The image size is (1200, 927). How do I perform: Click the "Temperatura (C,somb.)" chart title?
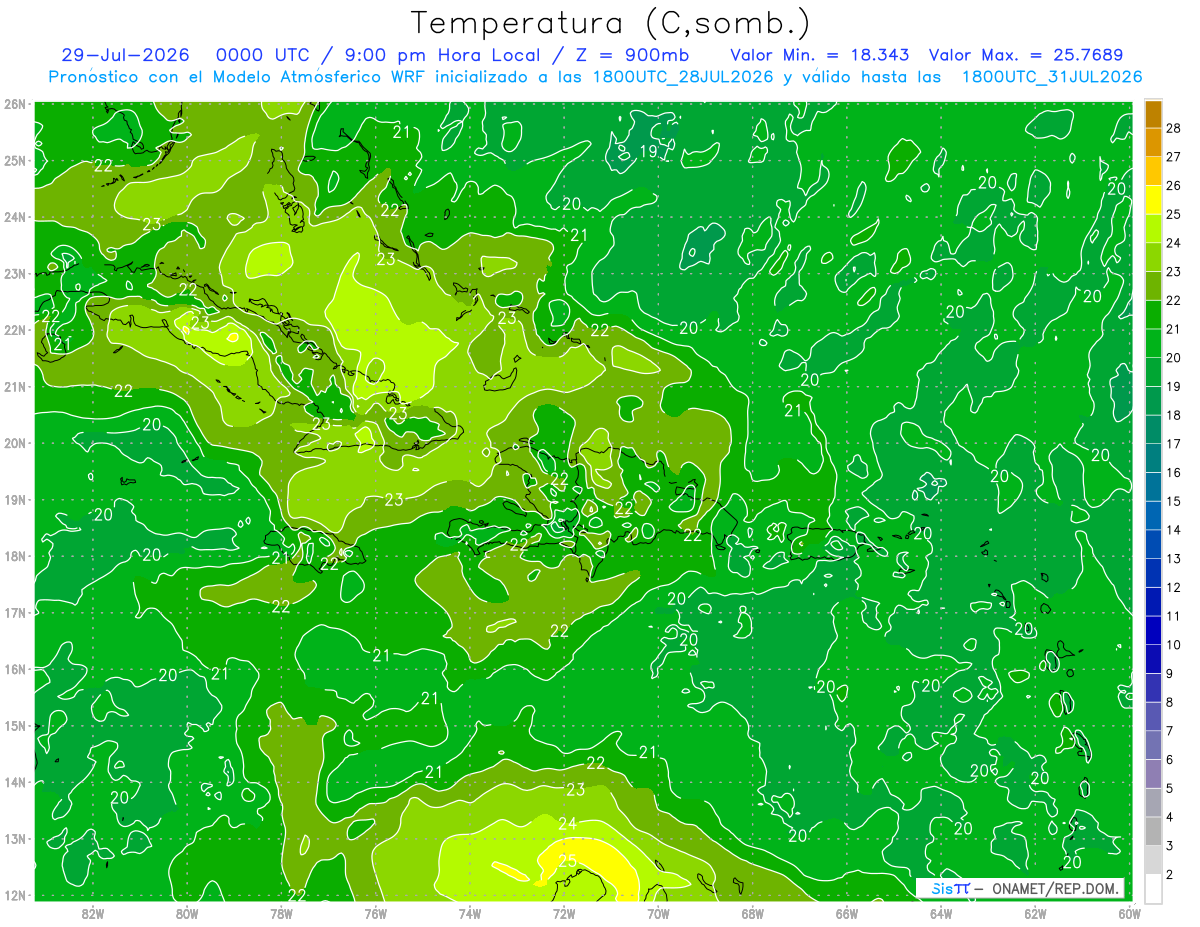point(612,24)
